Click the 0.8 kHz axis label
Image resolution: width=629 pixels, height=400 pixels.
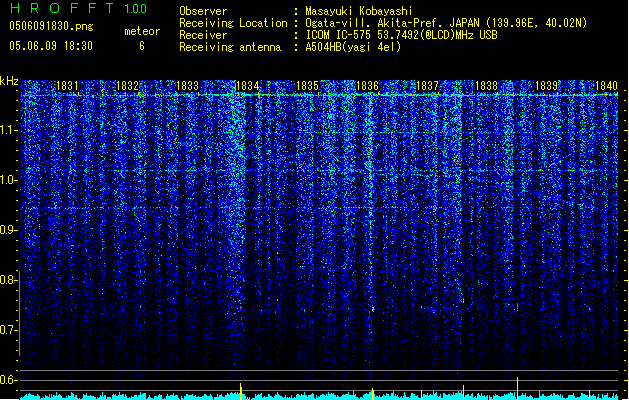pos(8,280)
